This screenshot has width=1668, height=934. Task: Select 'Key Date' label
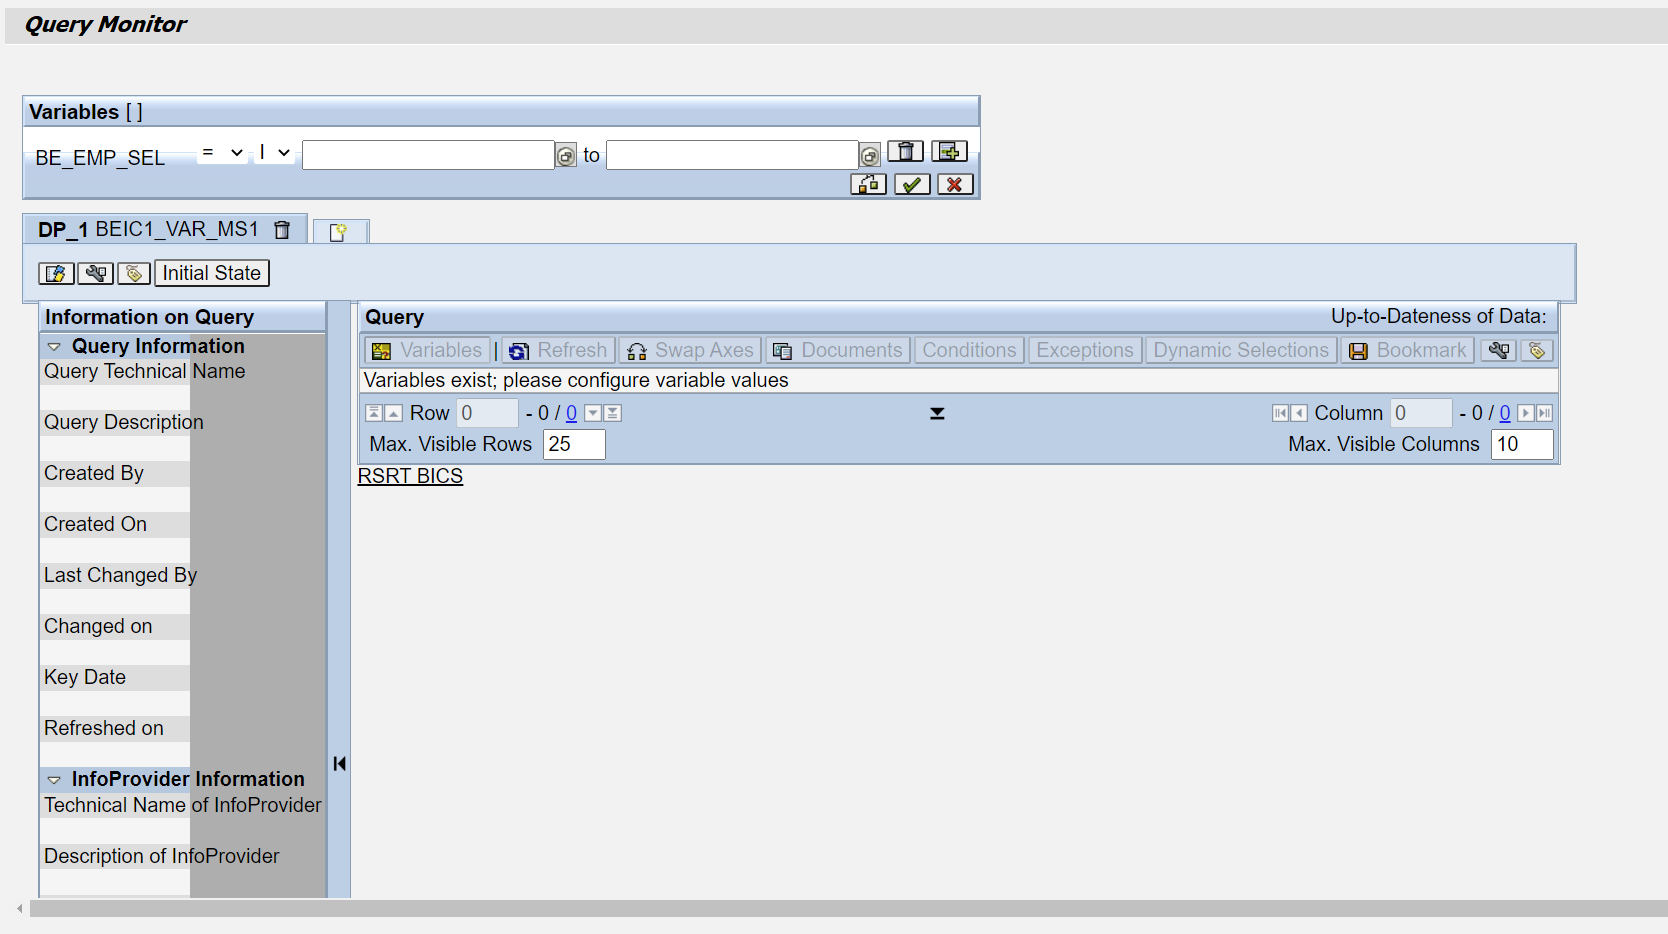click(85, 677)
